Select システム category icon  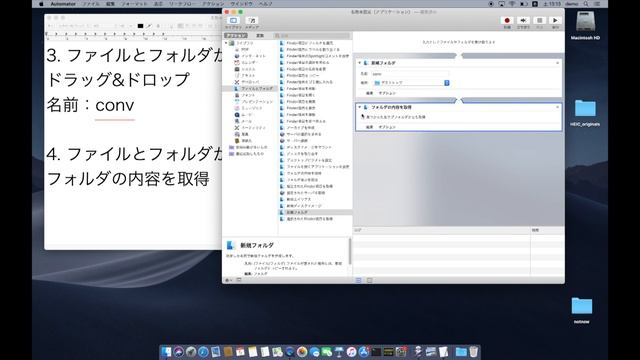237,69
